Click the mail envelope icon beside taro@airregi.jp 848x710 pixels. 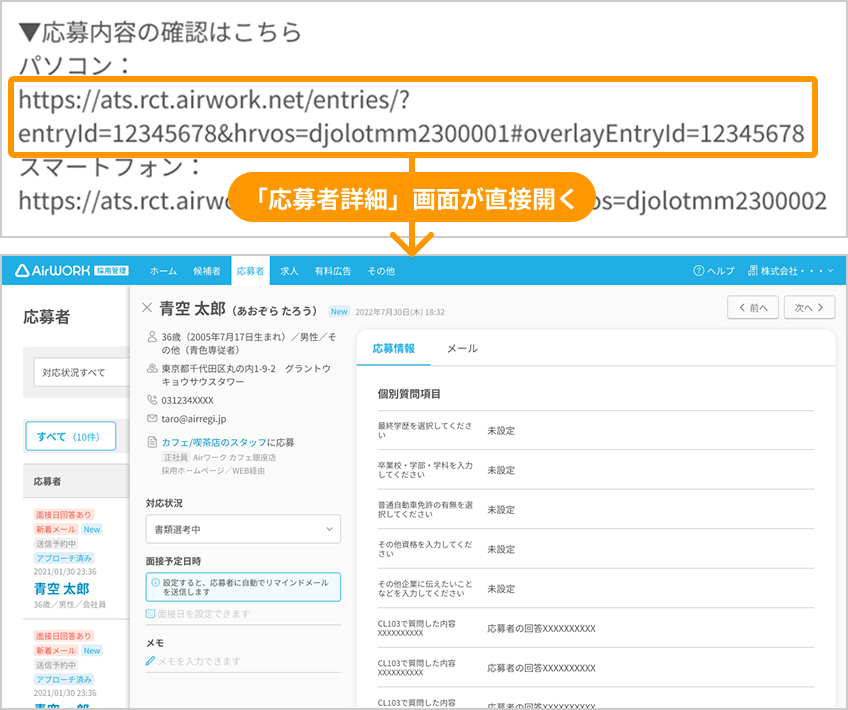pyautogui.click(x=152, y=419)
